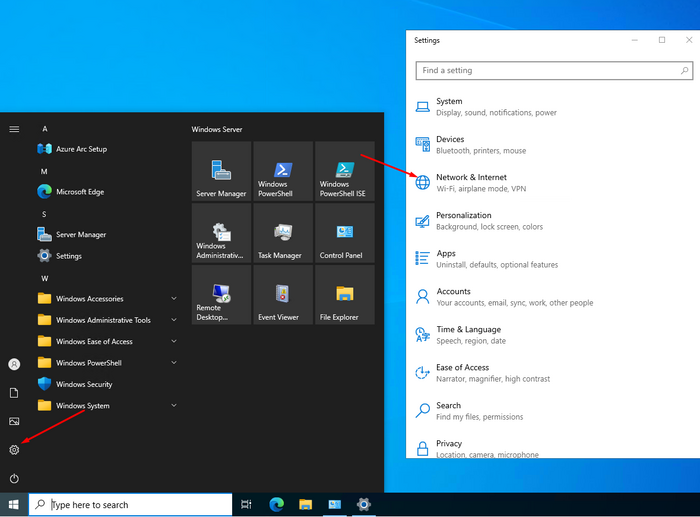This screenshot has height=517, width=700.
Task: Click the taskbar Type here to search box
Action: tap(130, 504)
